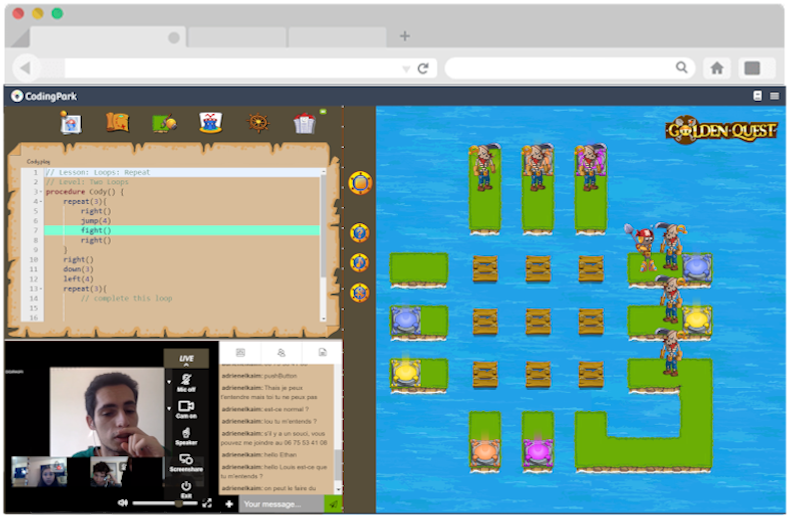Switch to the second browser tab
Screen dimensions: 790x517
point(237,37)
